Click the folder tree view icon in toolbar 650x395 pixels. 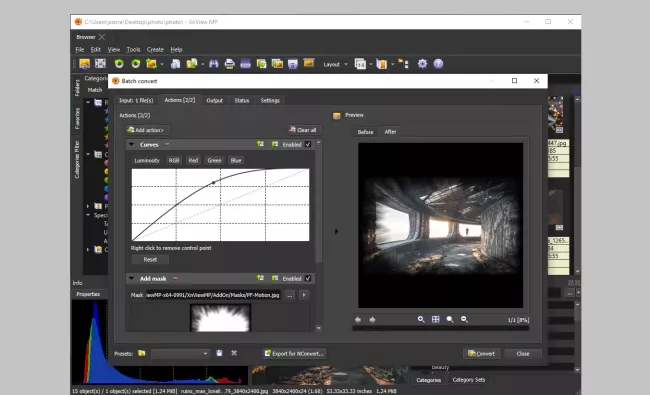[x=403, y=63]
